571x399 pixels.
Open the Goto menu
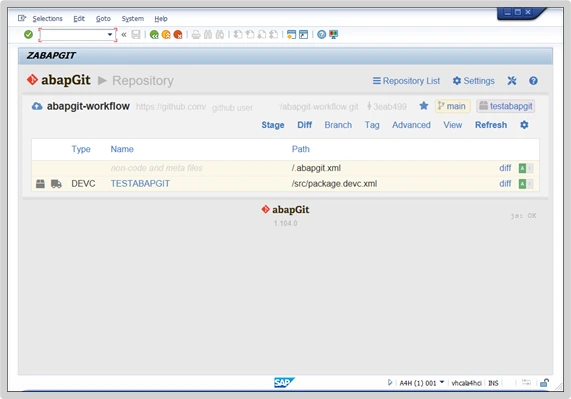(103, 19)
